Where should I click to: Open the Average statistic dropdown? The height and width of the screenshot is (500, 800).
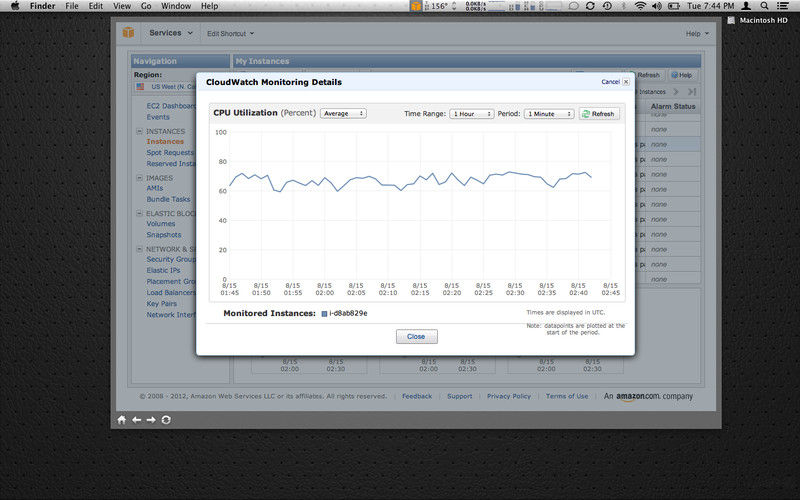coord(343,113)
